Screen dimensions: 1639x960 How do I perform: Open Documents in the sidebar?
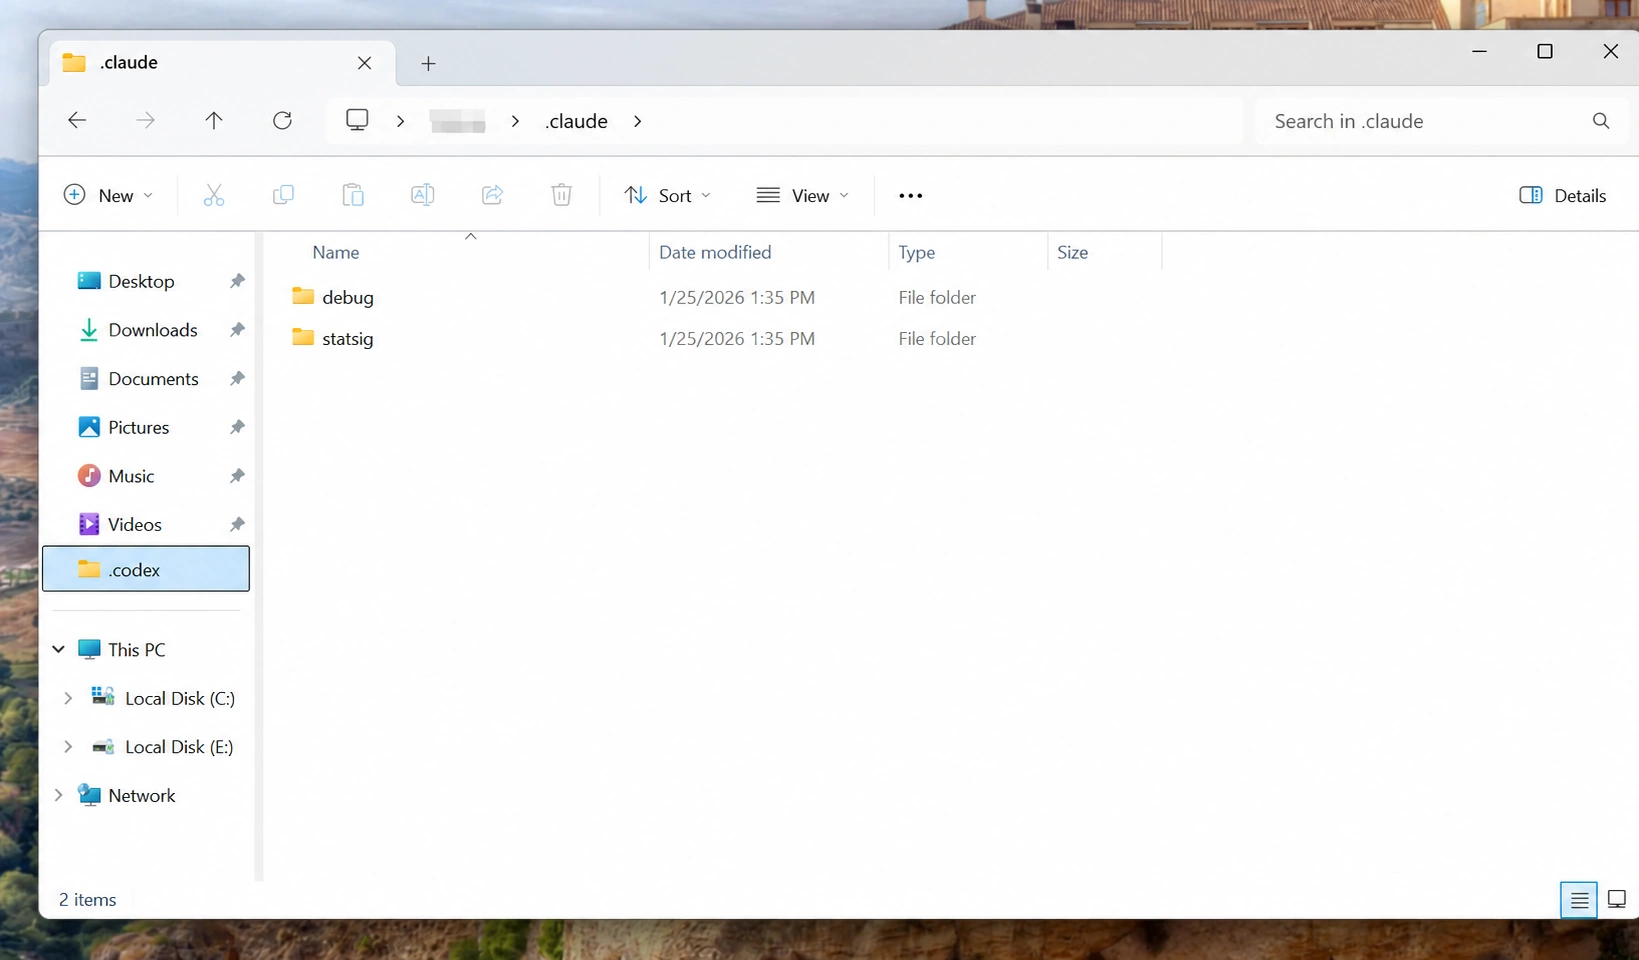(x=153, y=378)
